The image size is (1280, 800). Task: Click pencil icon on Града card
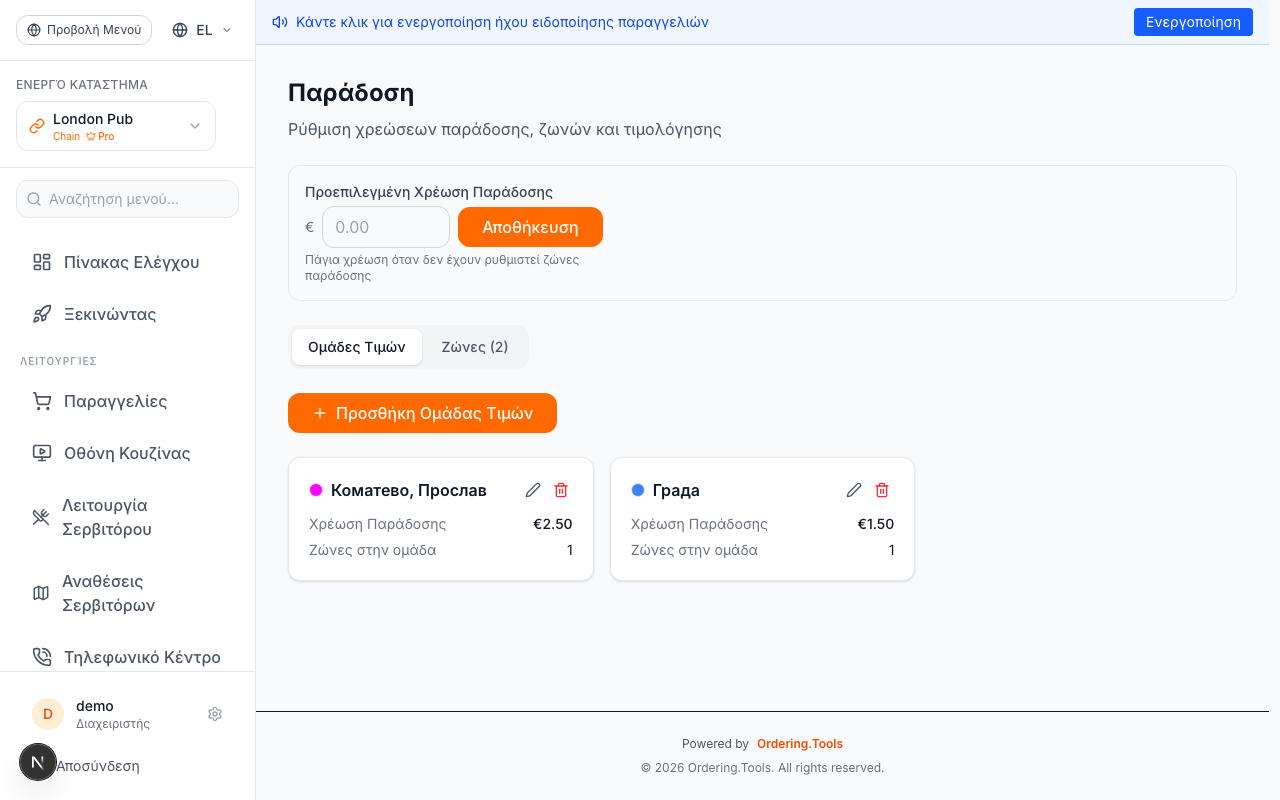pos(854,490)
